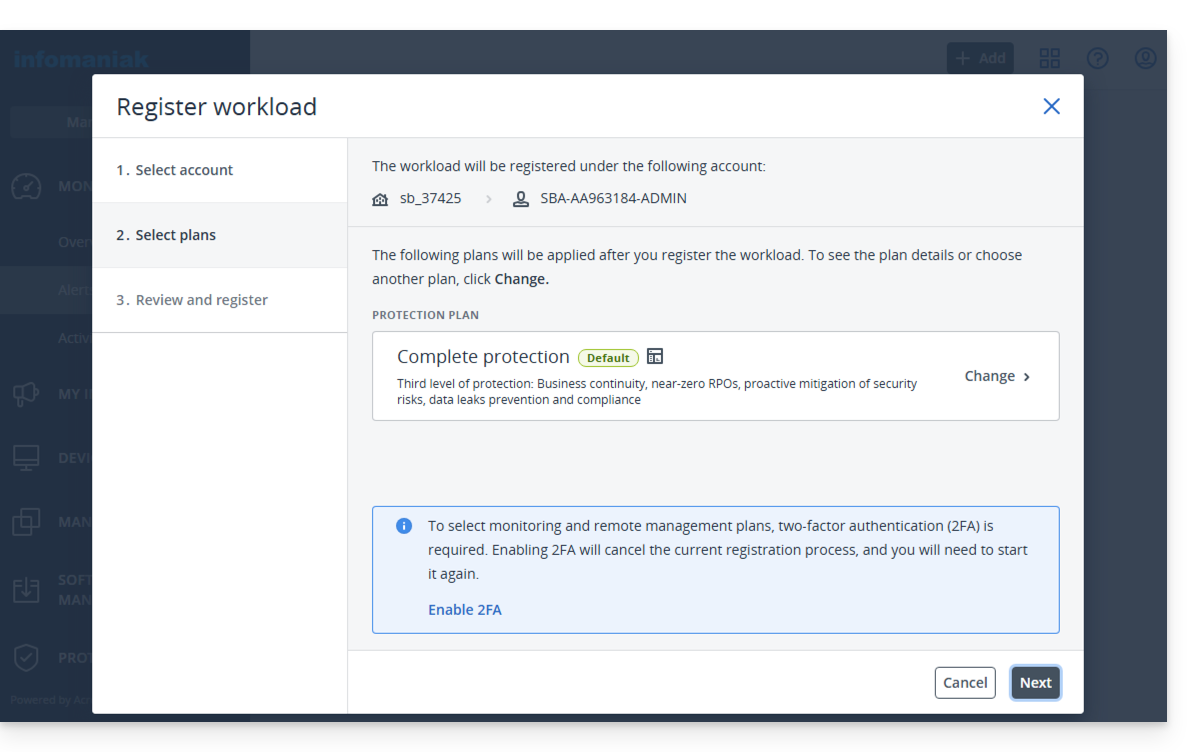The image size is (1197, 752).
Task: Click the sb_37425 organization icon
Action: point(380,199)
